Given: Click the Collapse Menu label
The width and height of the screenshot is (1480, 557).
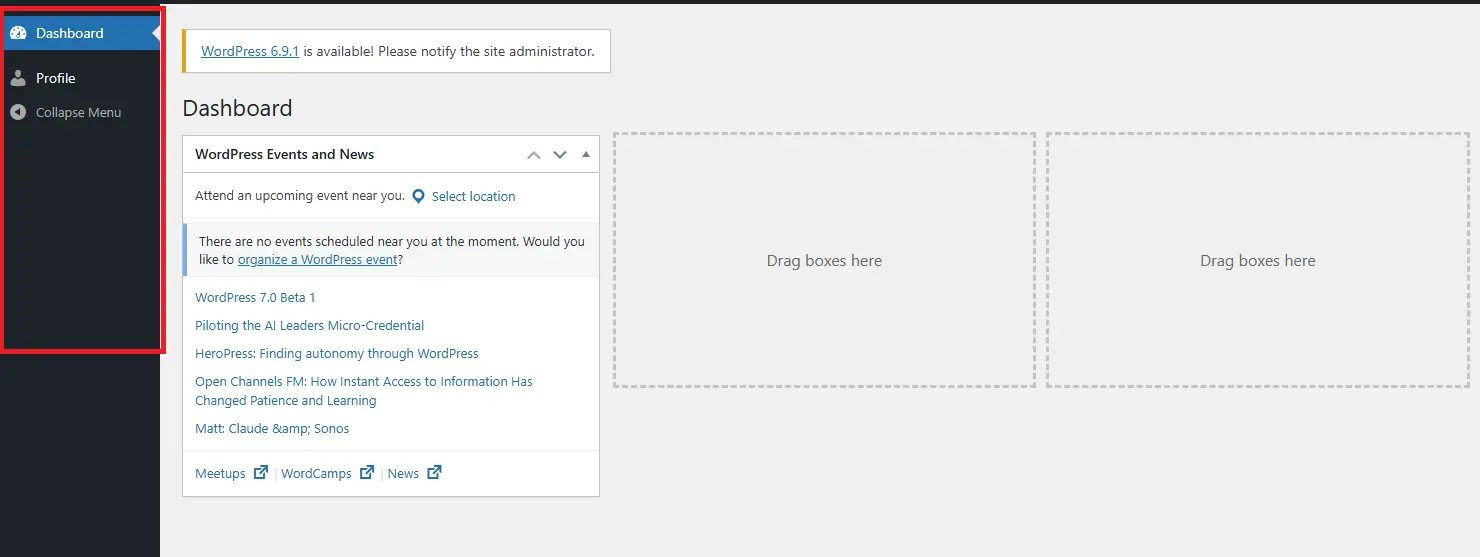Looking at the screenshot, I should coord(78,113).
